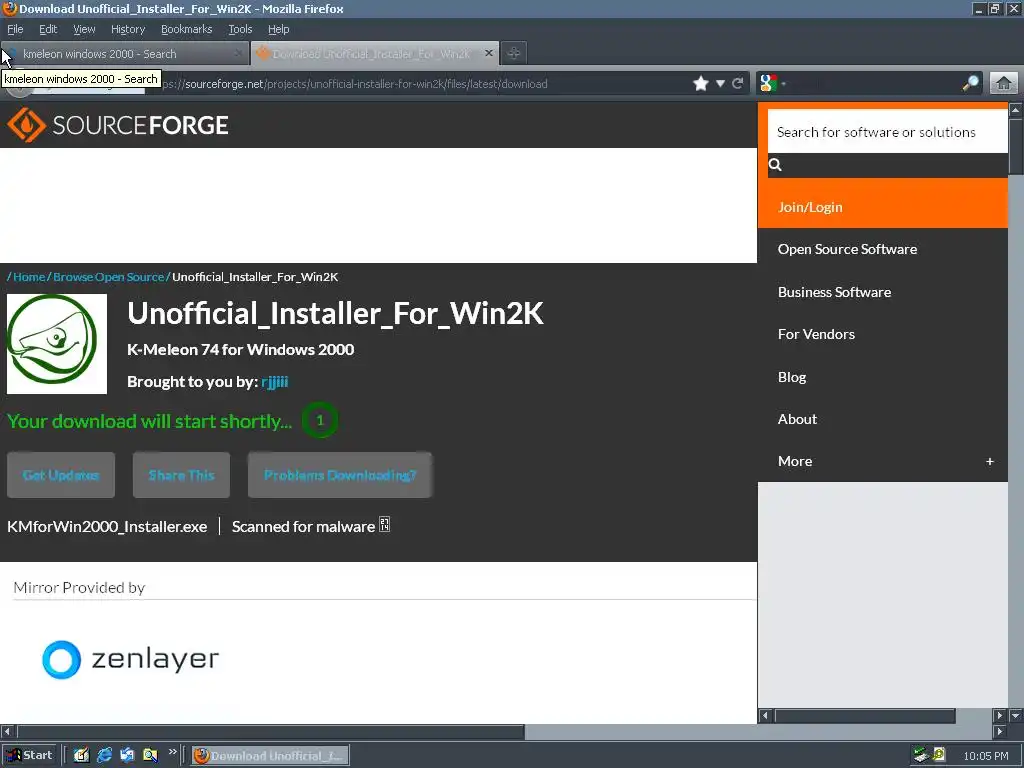Screen dimensions: 1024x768
Task: Expand the quick launch overflow chevron
Action: [x=172, y=752]
